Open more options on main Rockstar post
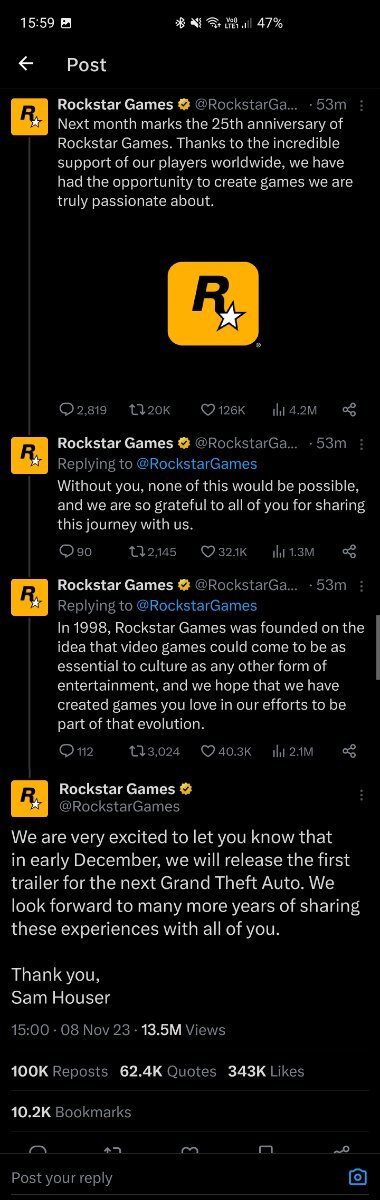The image size is (380, 1200). (361, 795)
